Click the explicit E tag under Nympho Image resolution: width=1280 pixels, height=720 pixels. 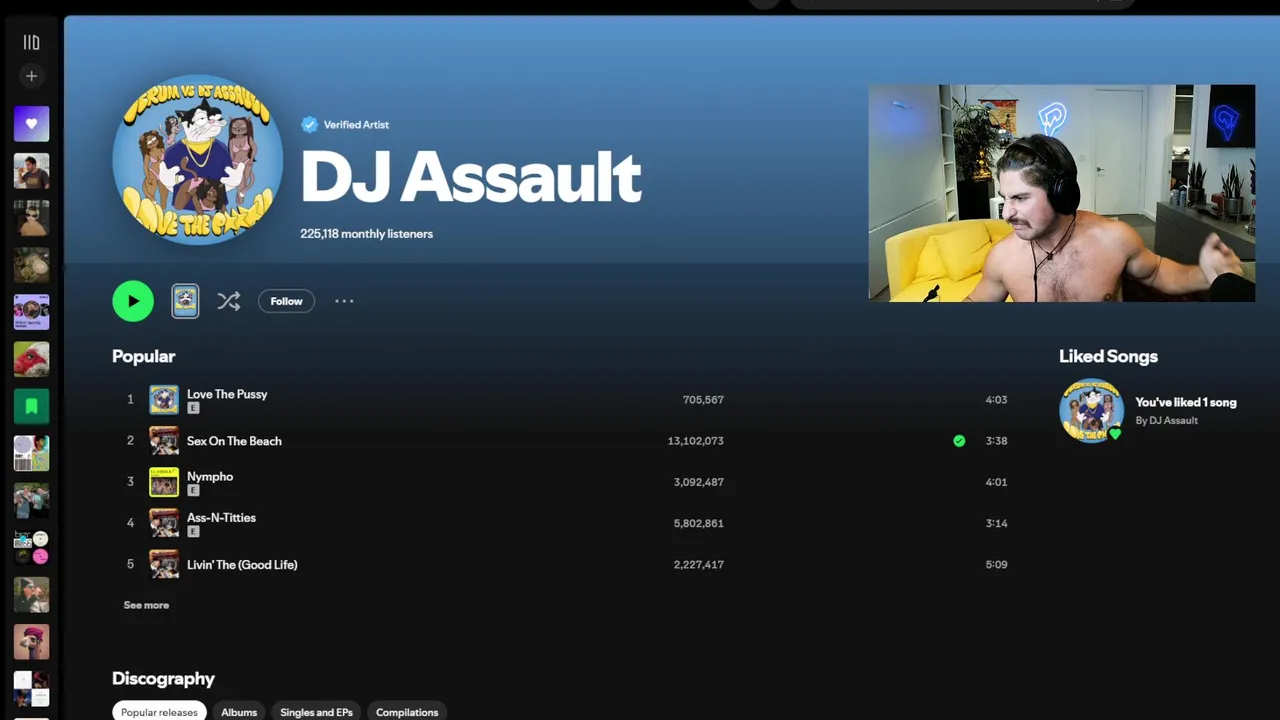193,490
